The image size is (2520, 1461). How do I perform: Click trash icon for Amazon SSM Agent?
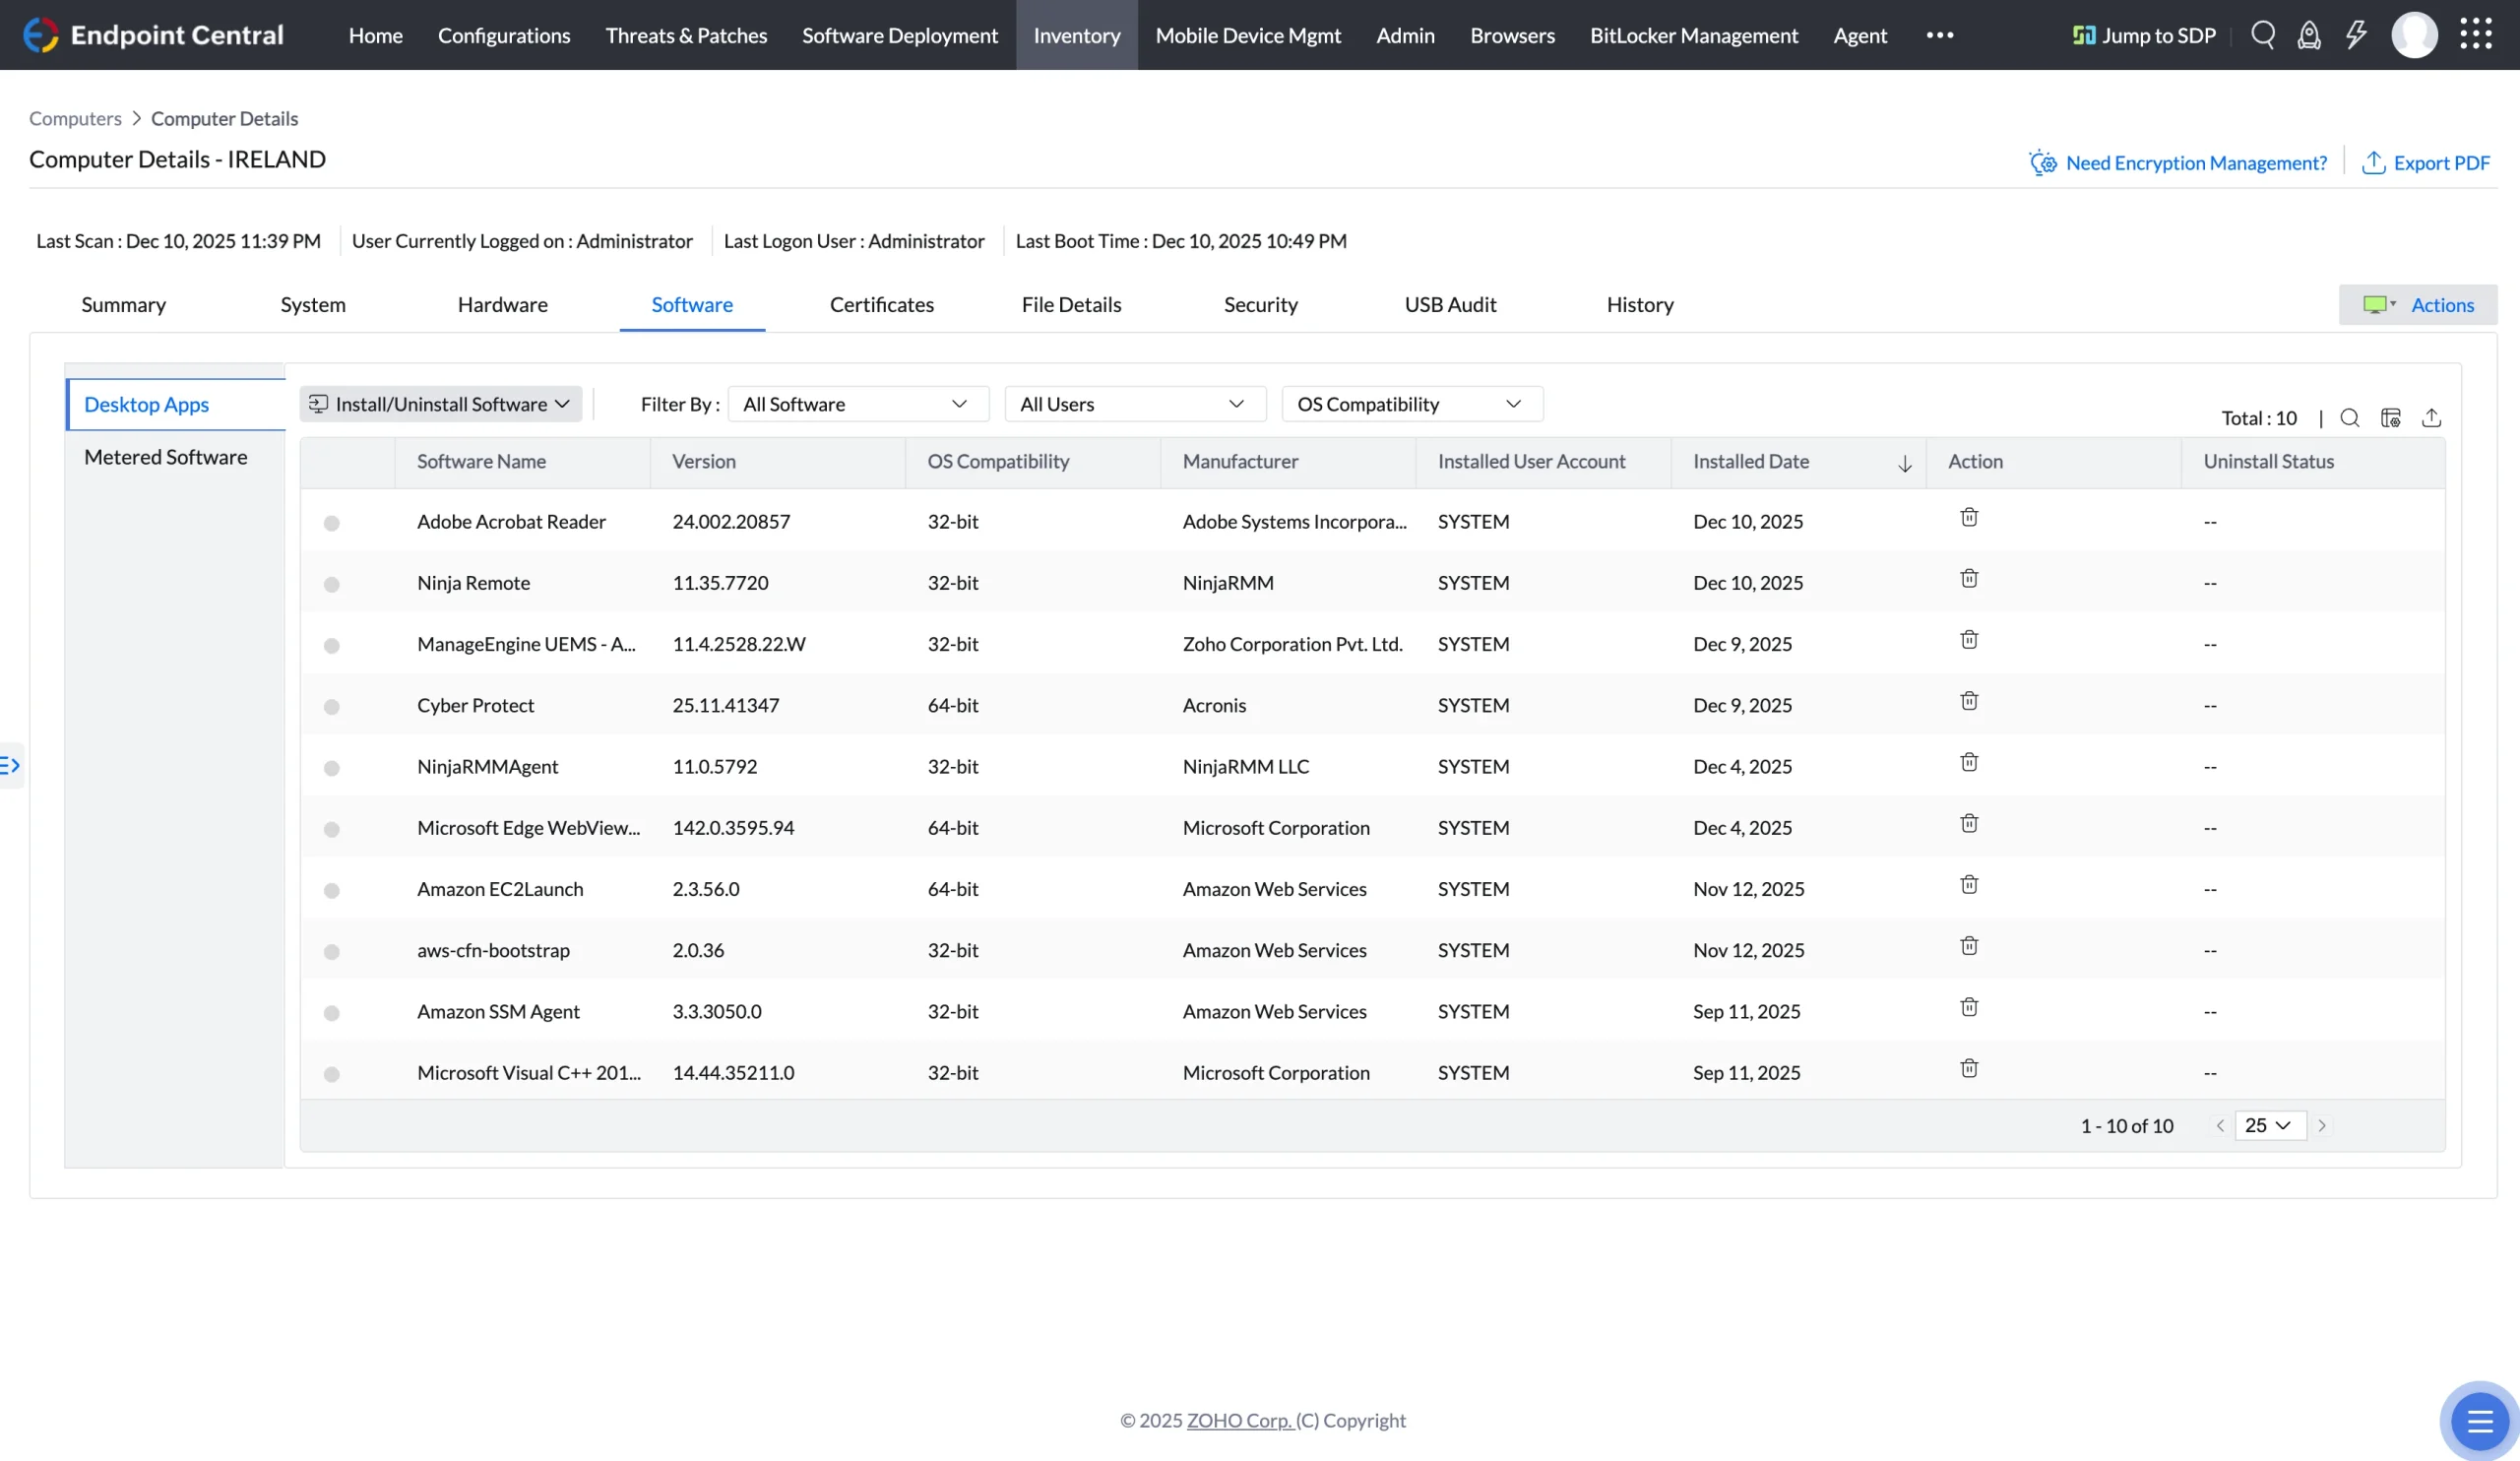pos(1968,1008)
